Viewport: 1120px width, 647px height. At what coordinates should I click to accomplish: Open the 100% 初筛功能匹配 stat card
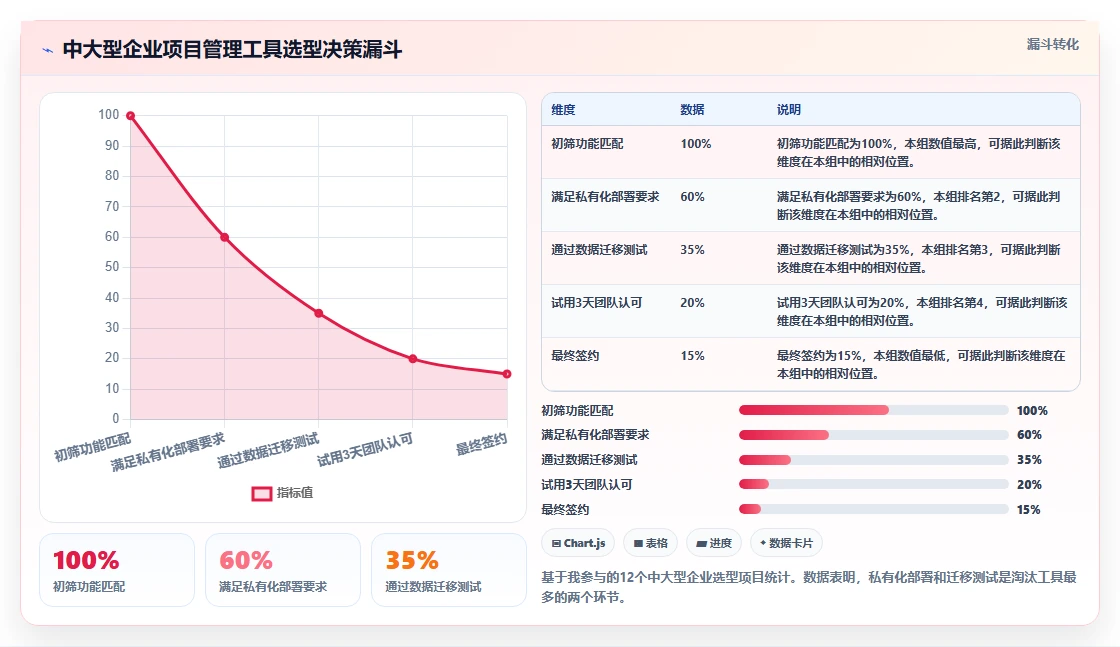coord(117,570)
